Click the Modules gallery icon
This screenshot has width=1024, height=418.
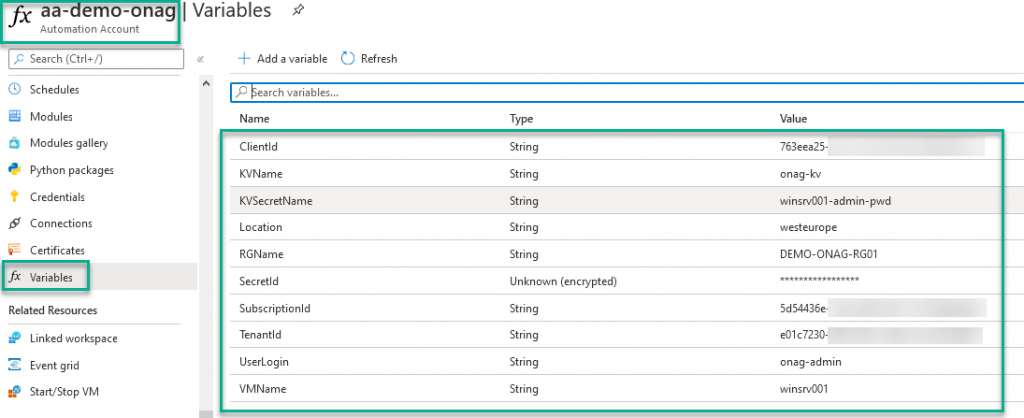tap(14, 143)
